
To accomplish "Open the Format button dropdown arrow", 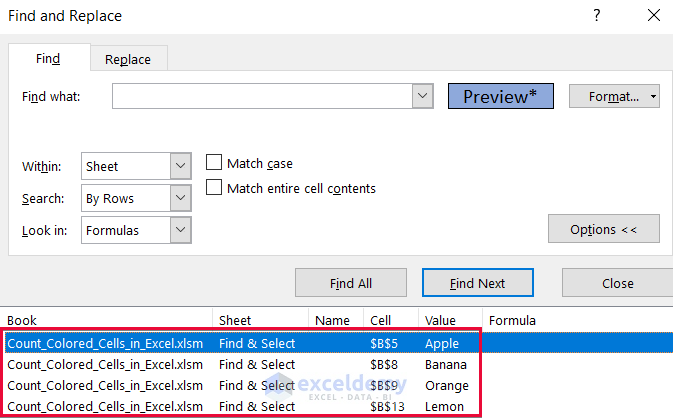I will point(653,96).
